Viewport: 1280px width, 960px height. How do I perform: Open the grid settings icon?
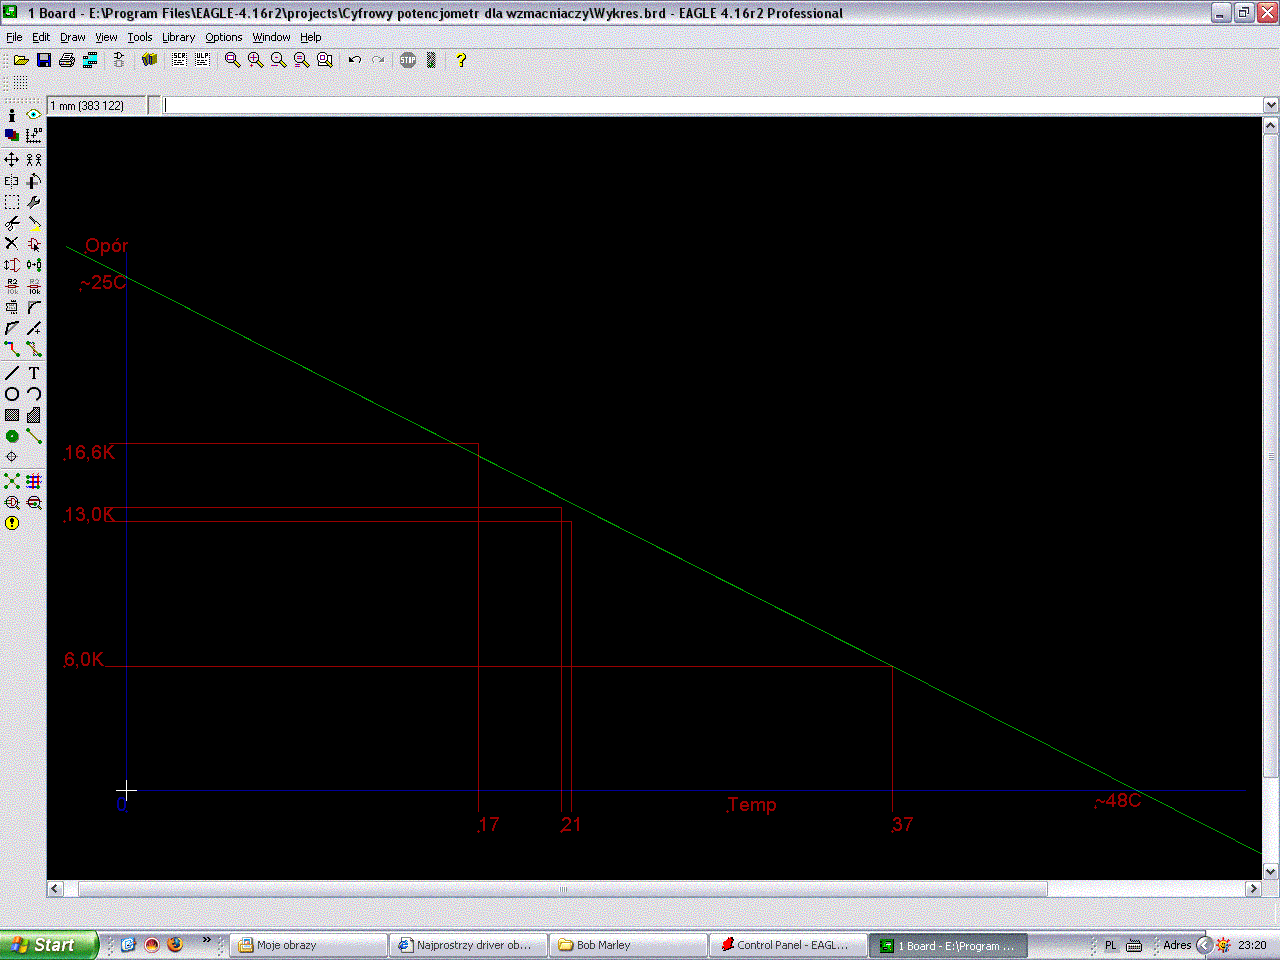pos(20,83)
